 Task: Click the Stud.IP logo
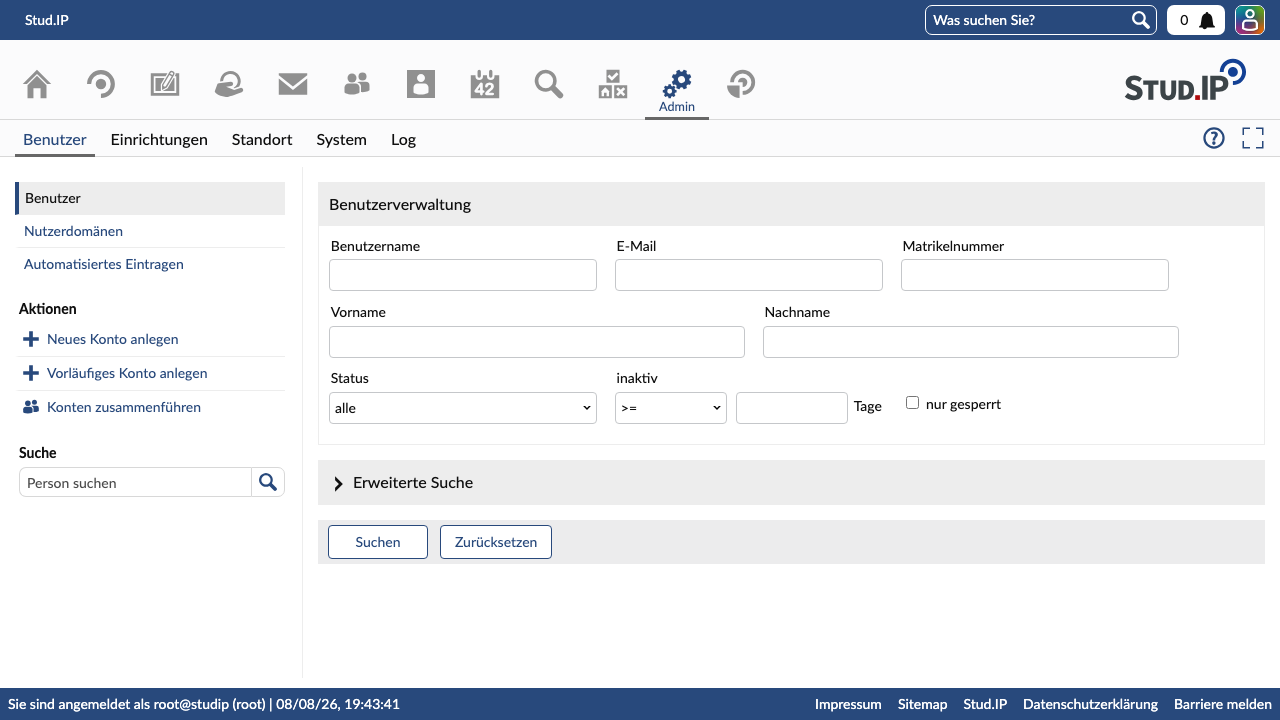[1185, 81]
